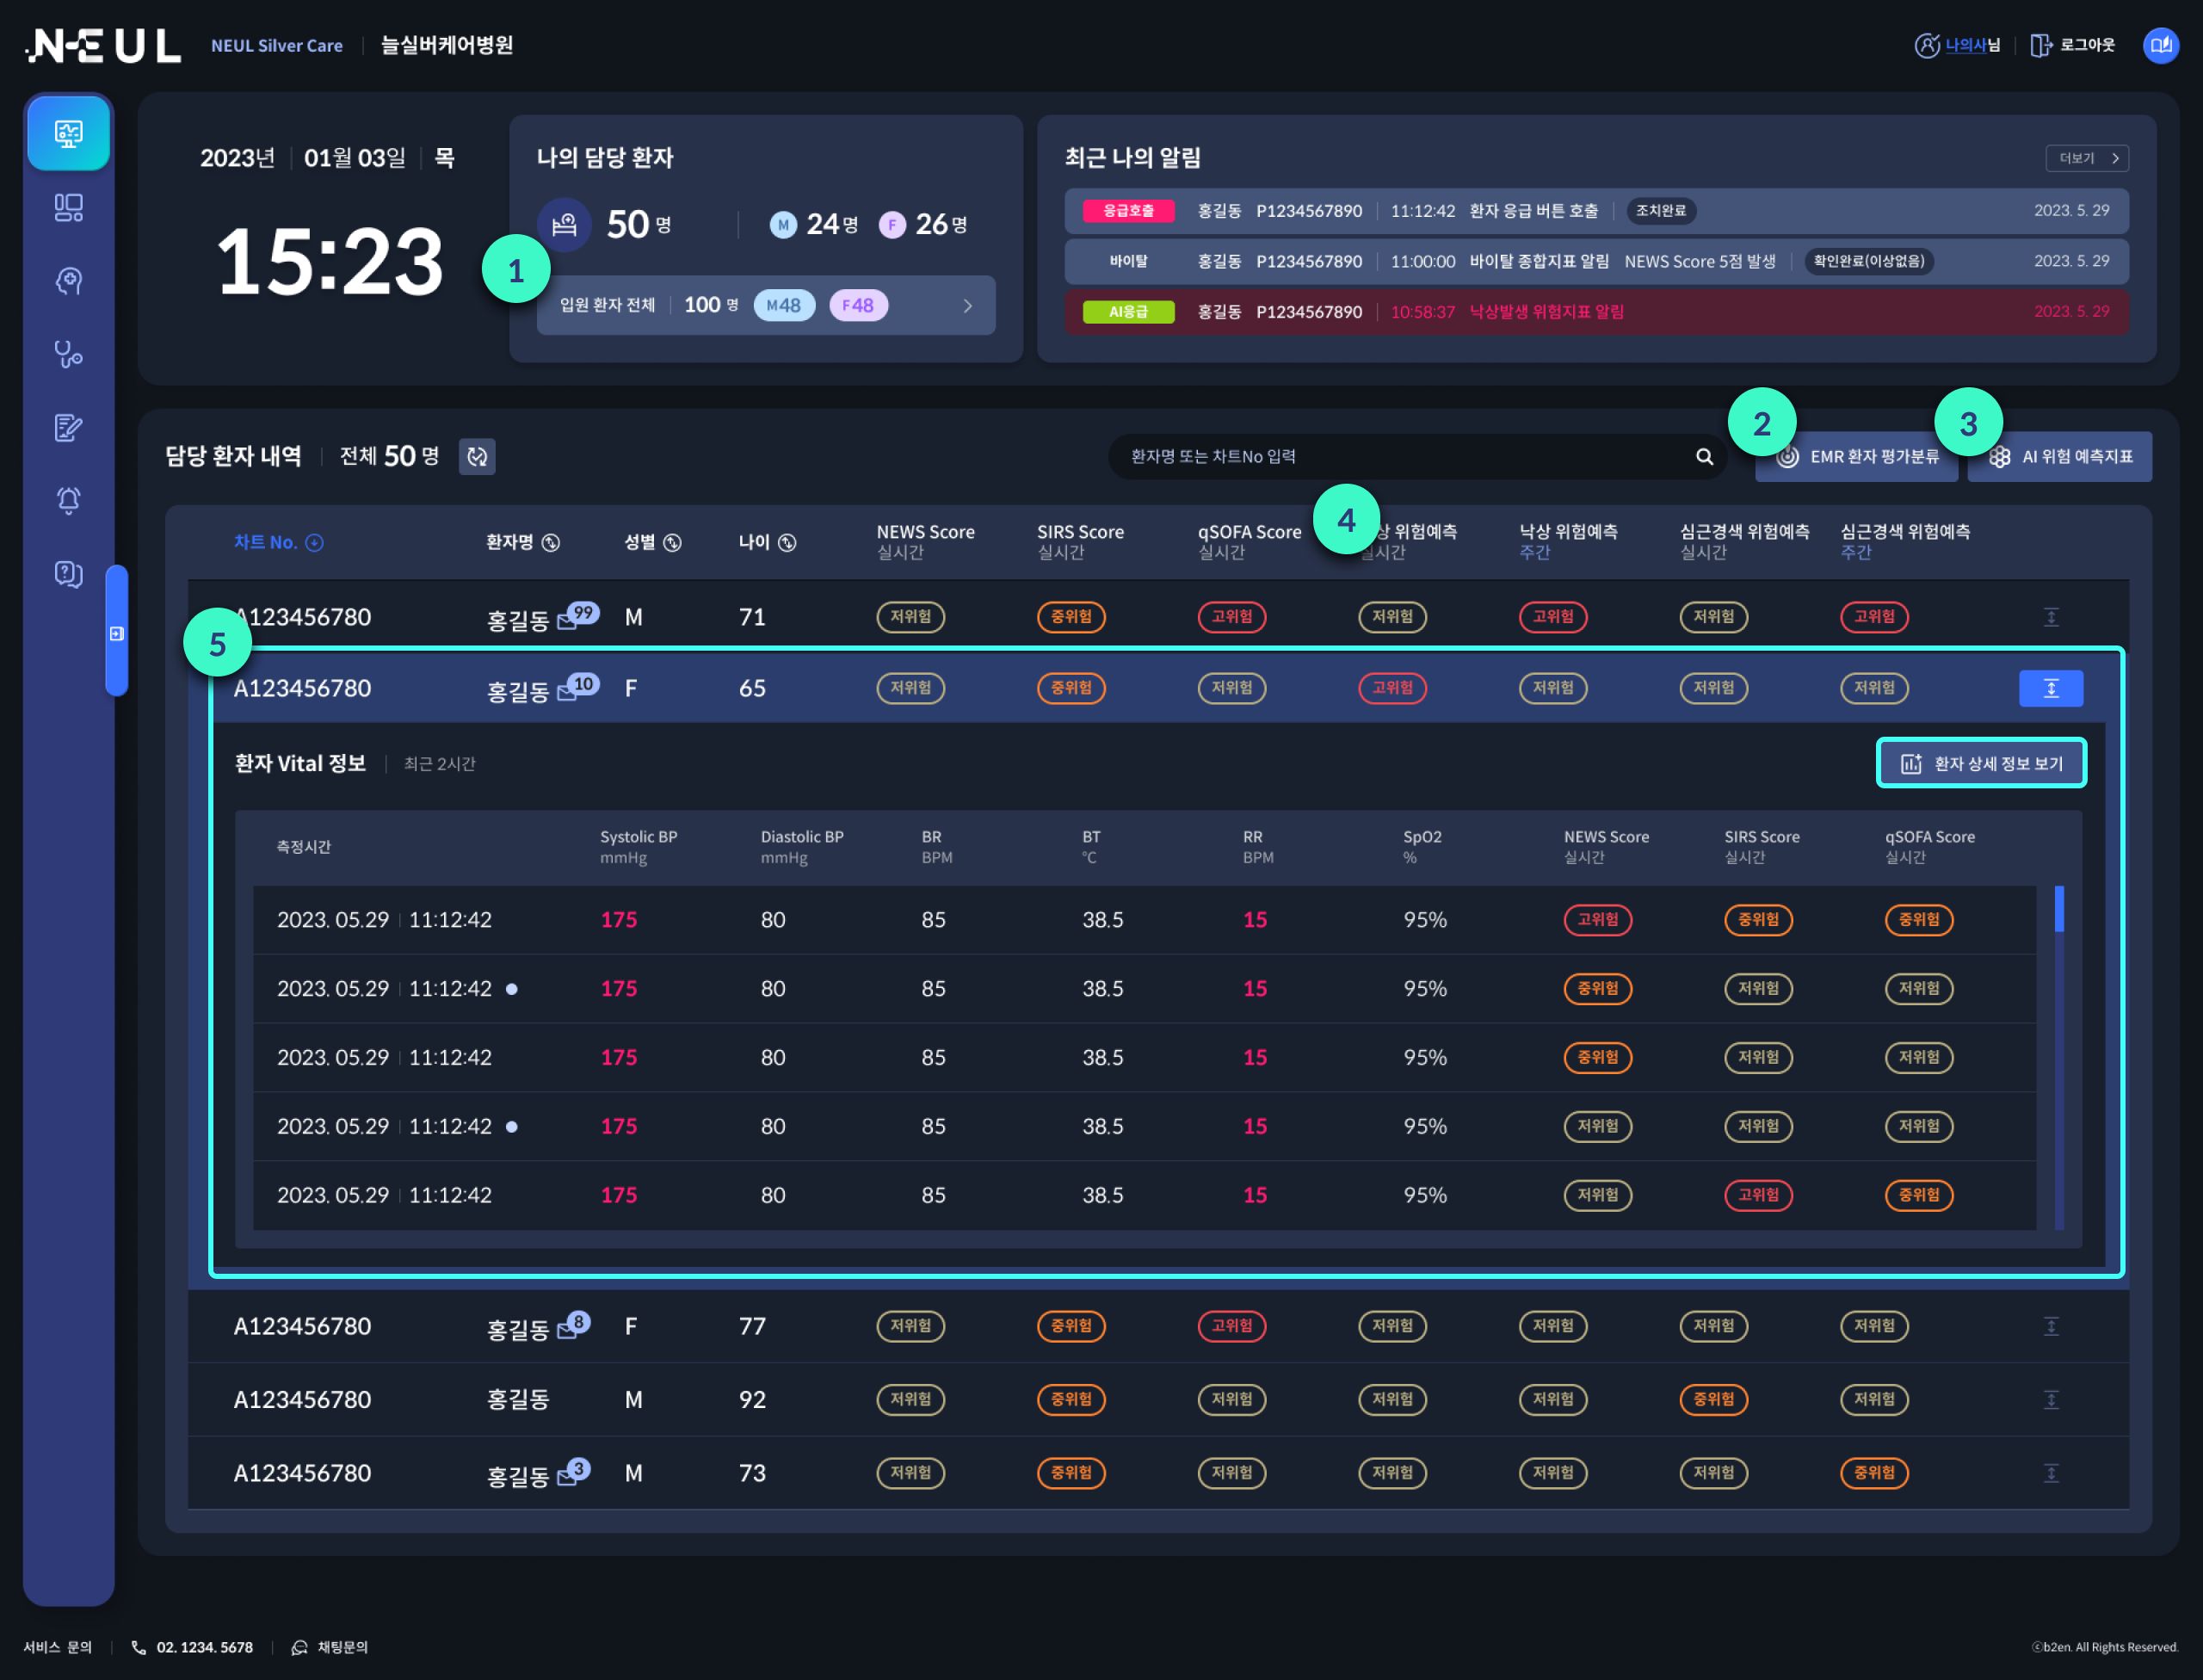This screenshot has height=1680, width=2203.
Task: Click 환자 상세 정보 보기 button
Action: point(1980,764)
